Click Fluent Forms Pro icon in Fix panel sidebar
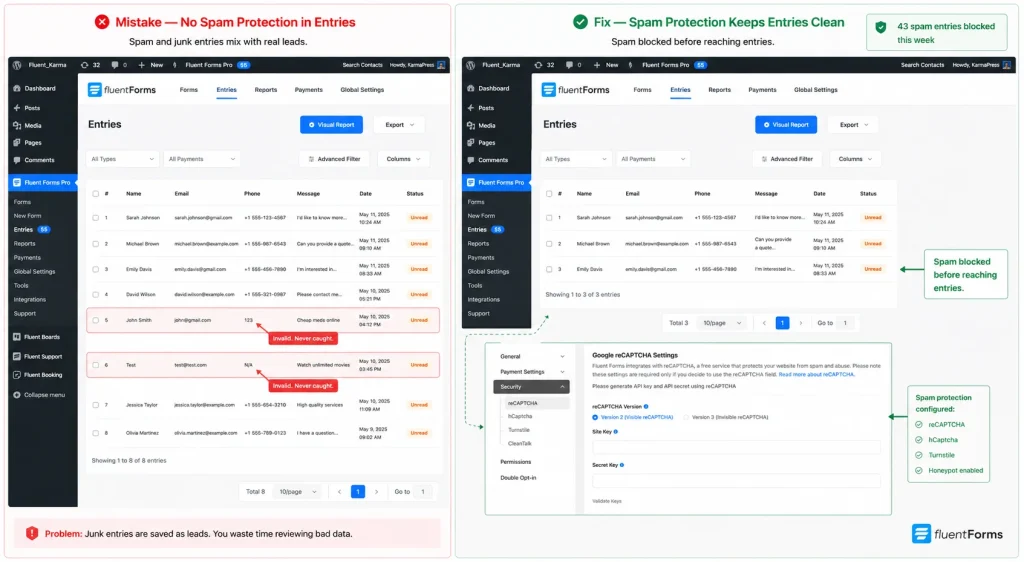 (x=471, y=183)
